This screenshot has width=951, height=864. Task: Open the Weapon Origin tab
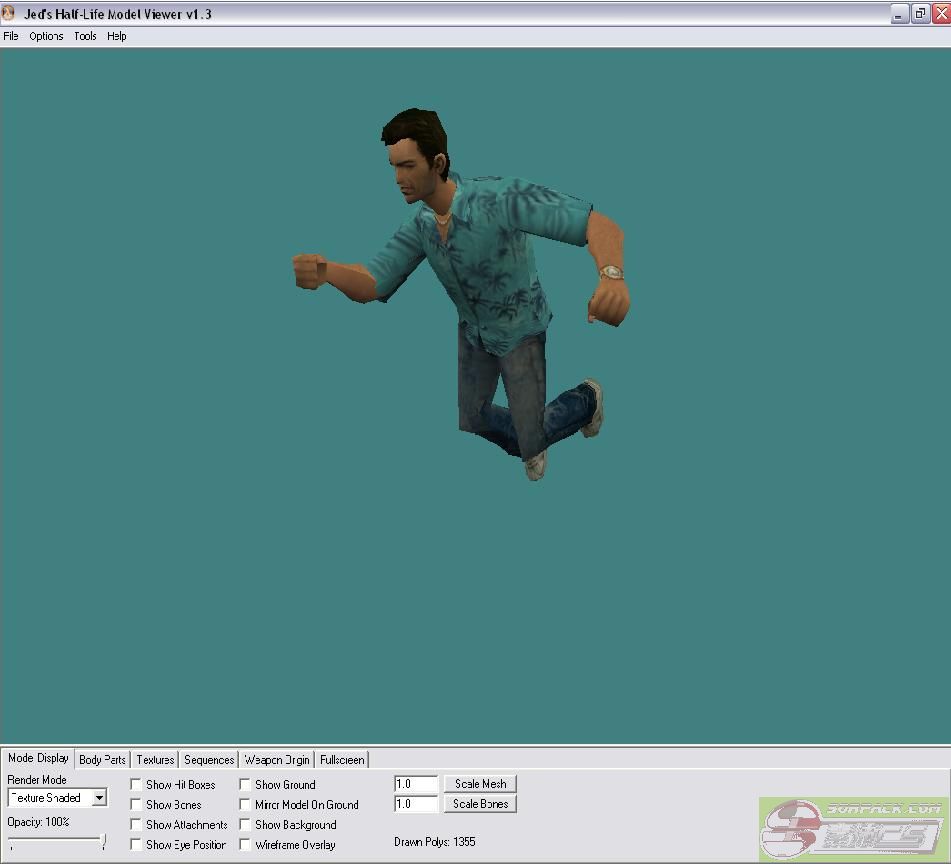(x=277, y=760)
